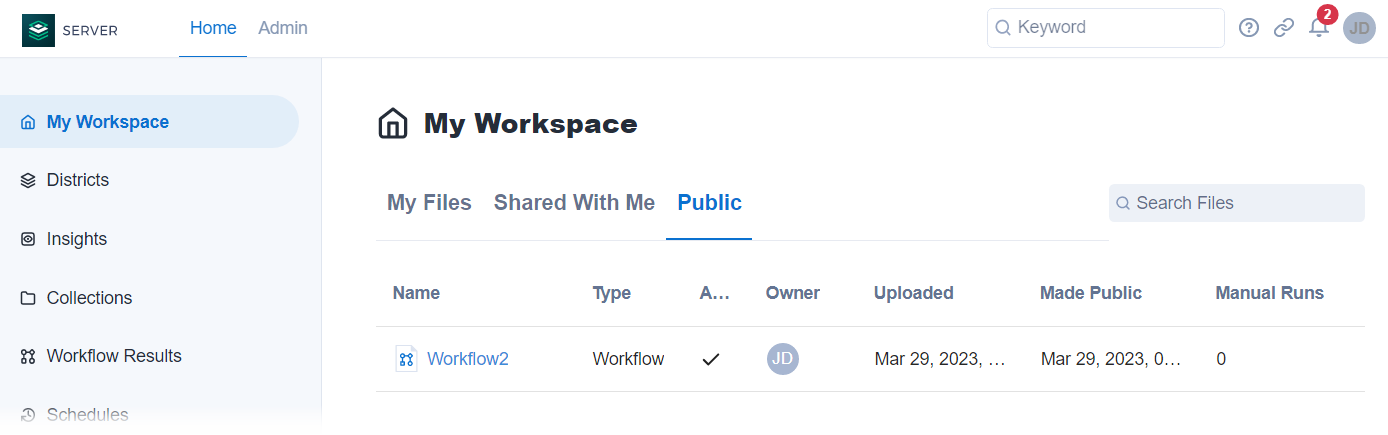Open the Shared With Me tab
1388x435 pixels.
574,203
